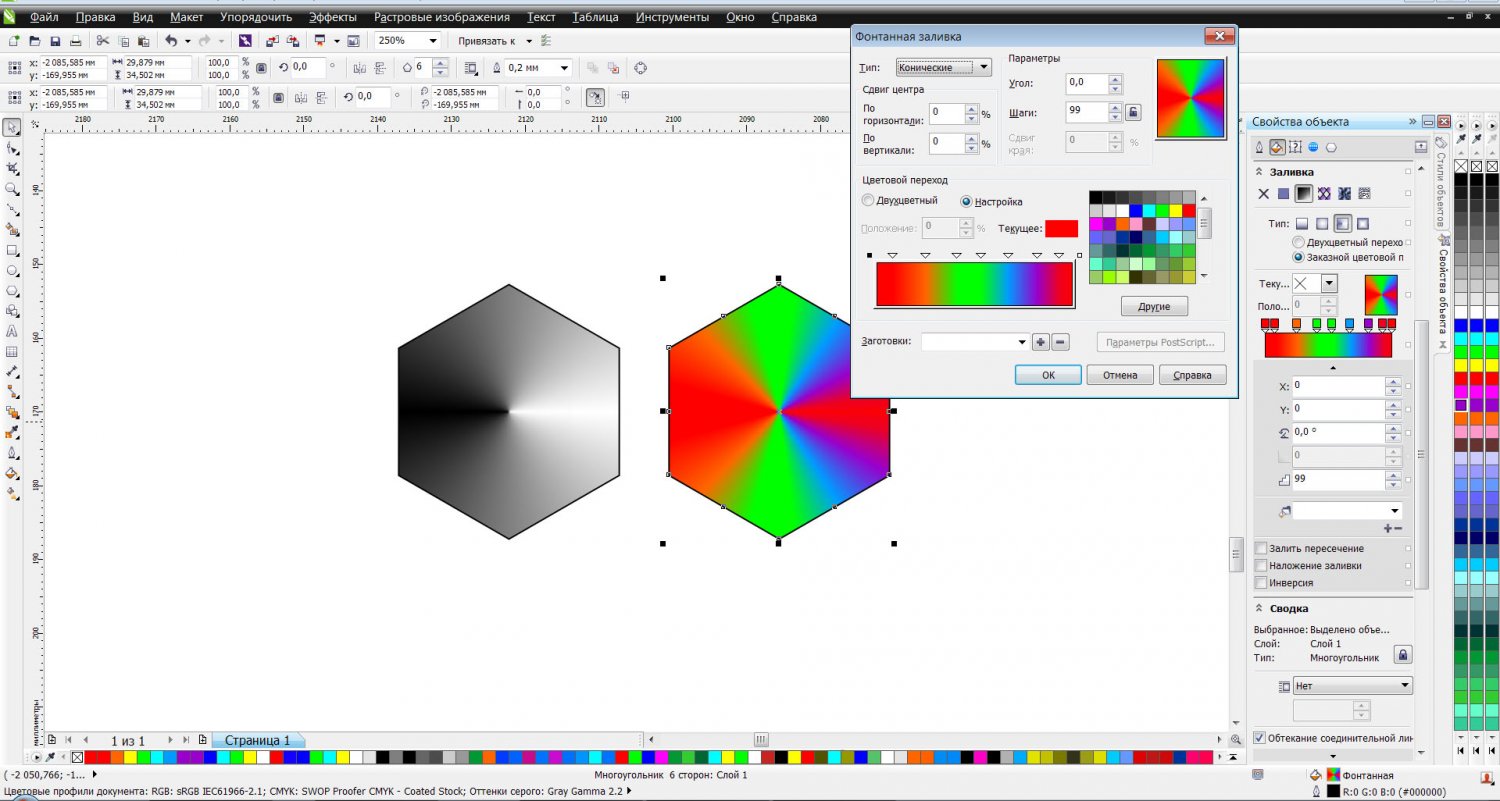Select the Zoom magnifier tool
This screenshot has width=1500, height=801.
coord(12,189)
